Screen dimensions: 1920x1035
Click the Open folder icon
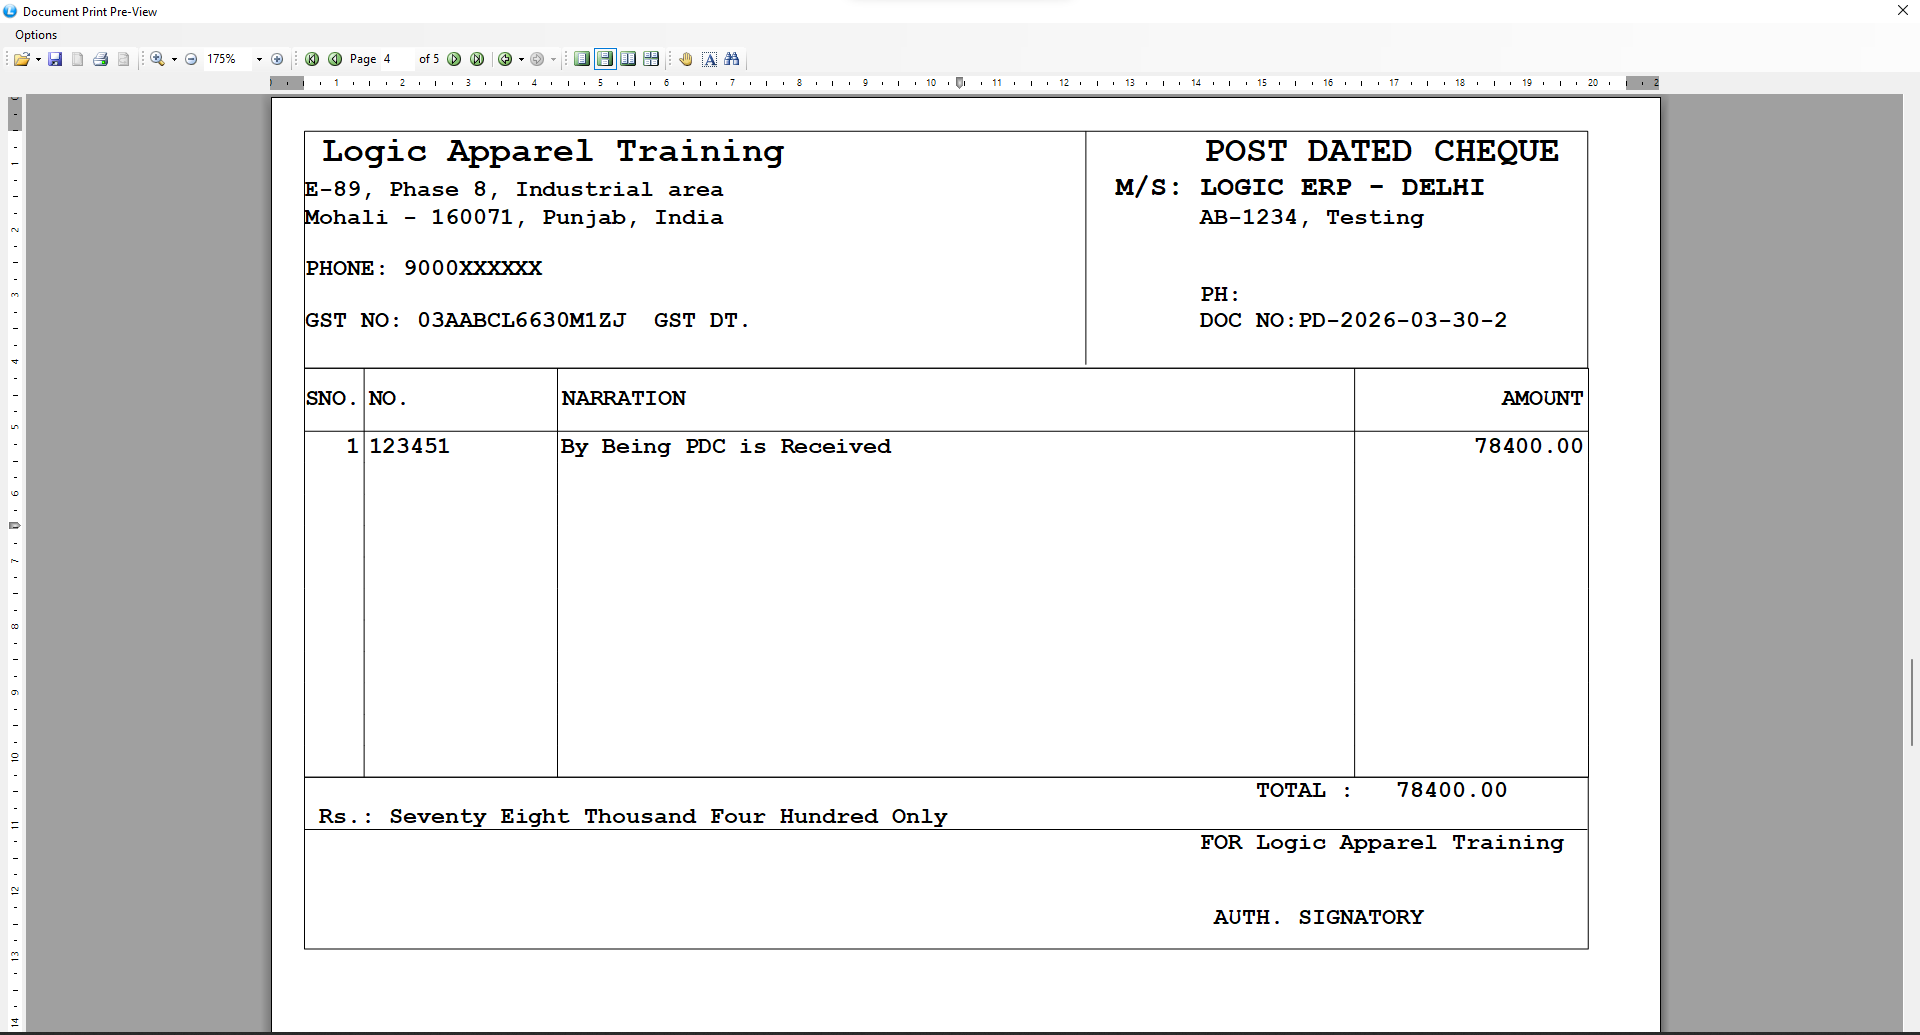[21, 59]
